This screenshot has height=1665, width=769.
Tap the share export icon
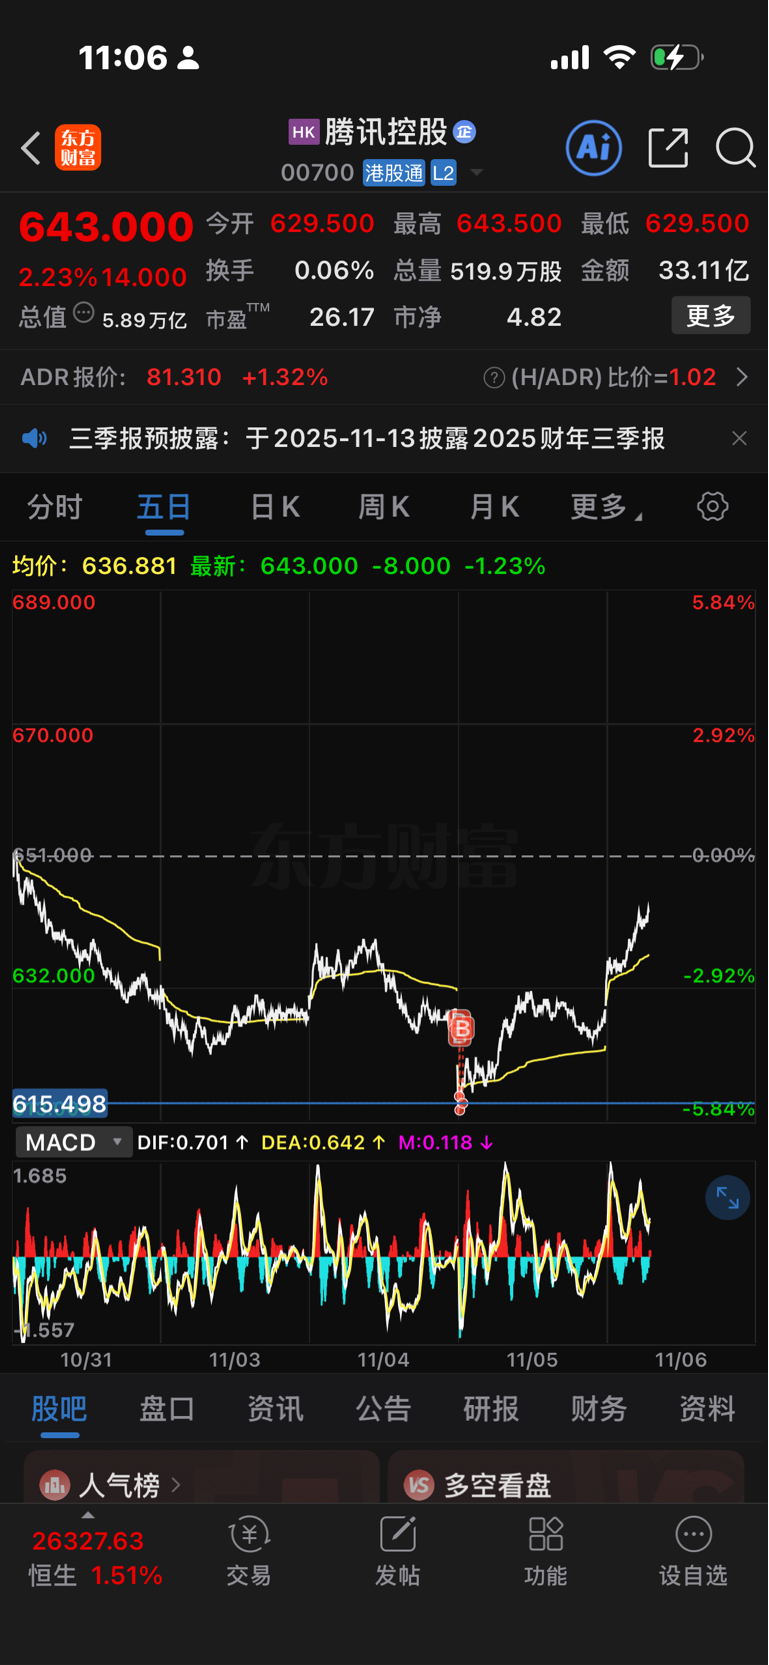668,148
